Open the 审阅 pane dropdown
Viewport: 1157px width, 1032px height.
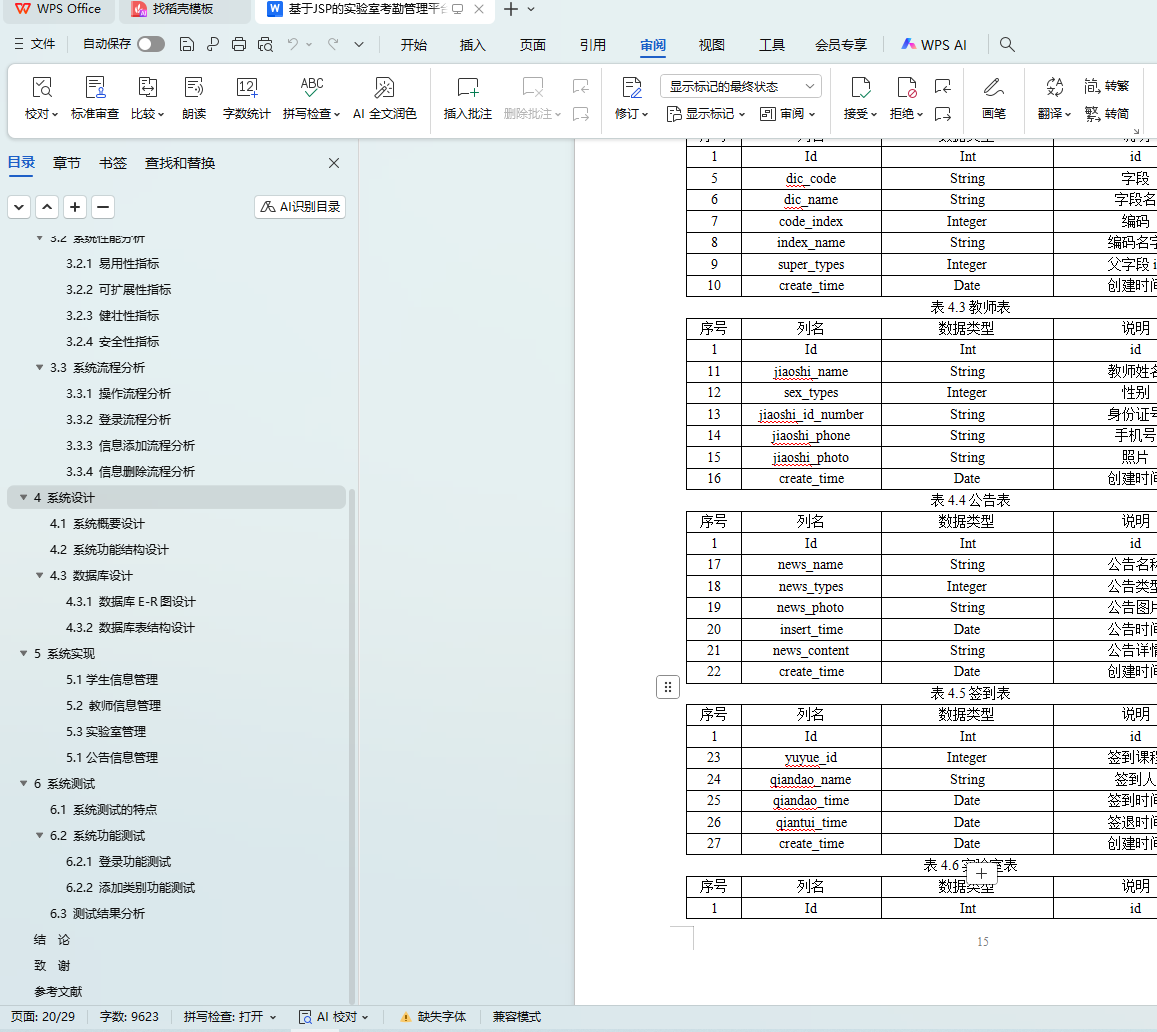[787, 114]
